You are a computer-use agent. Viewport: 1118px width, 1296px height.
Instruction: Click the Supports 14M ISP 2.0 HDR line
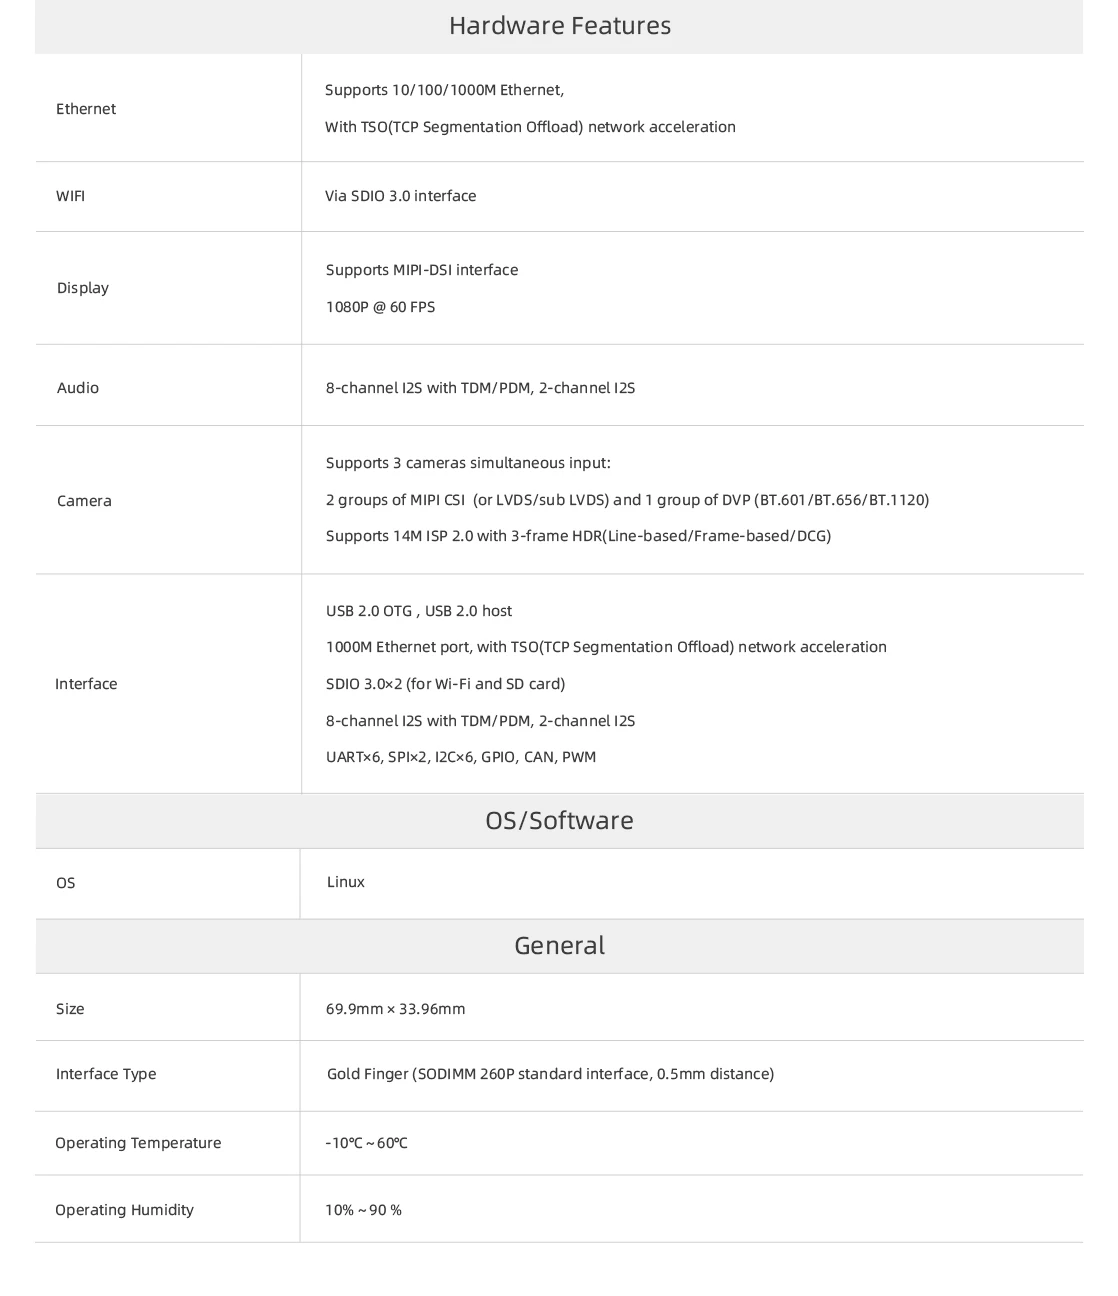578,536
